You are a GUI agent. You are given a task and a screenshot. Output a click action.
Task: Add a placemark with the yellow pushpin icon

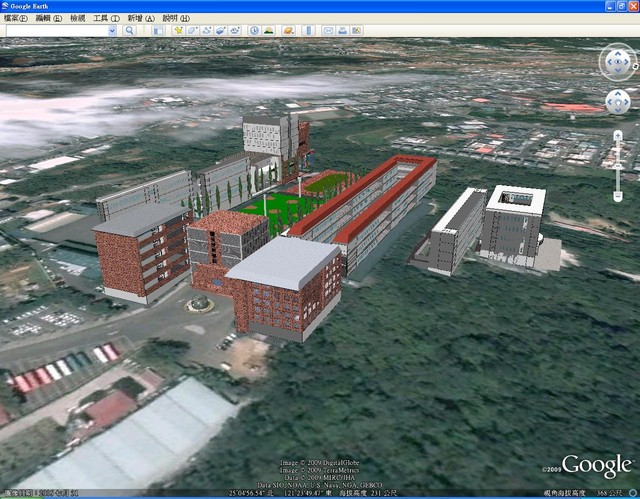click(x=178, y=30)
